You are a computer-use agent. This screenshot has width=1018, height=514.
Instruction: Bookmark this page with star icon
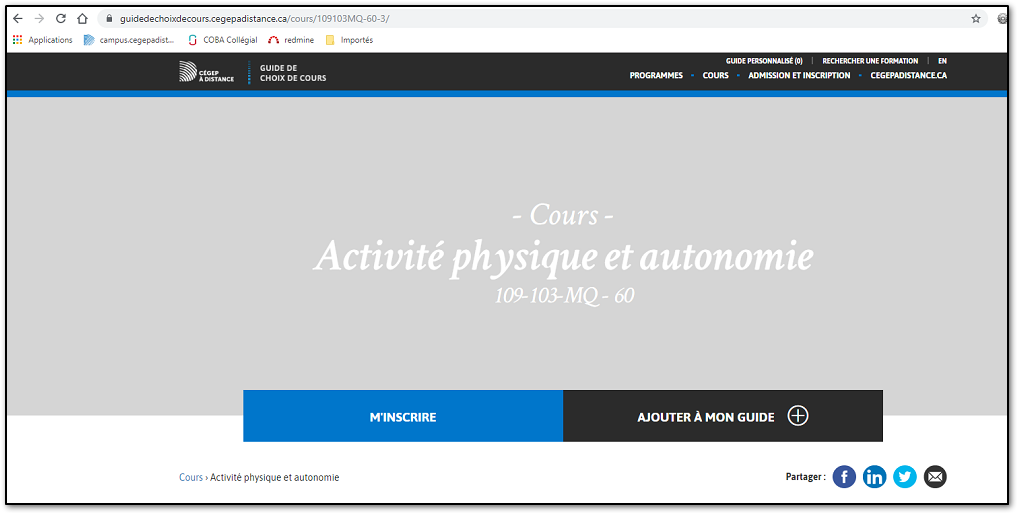(x=975, y=18)
